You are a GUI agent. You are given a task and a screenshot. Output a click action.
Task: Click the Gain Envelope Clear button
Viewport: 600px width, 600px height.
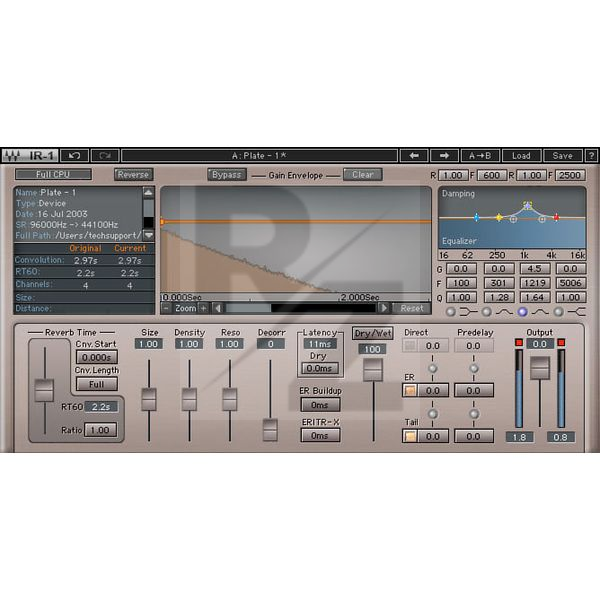[362, 174]
